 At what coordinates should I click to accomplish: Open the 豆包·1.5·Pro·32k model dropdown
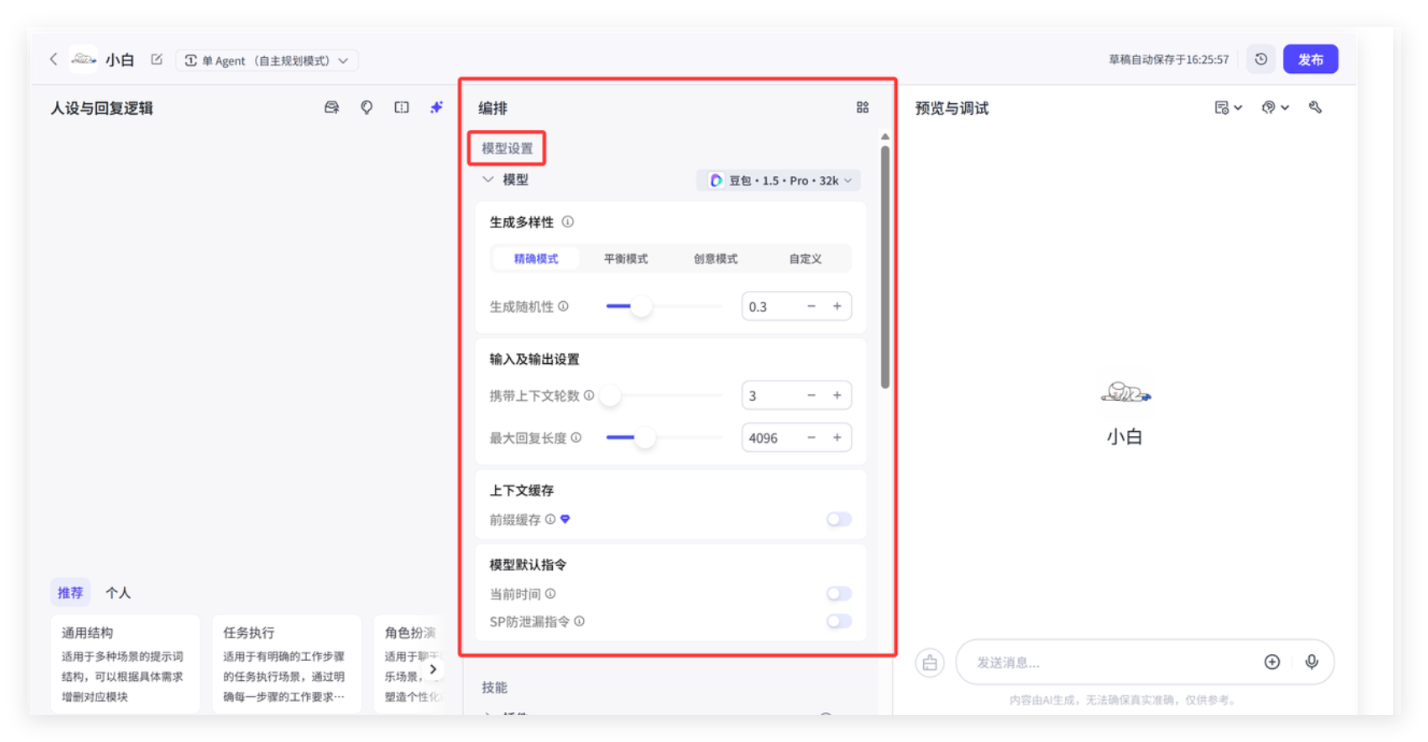point(778,181)
